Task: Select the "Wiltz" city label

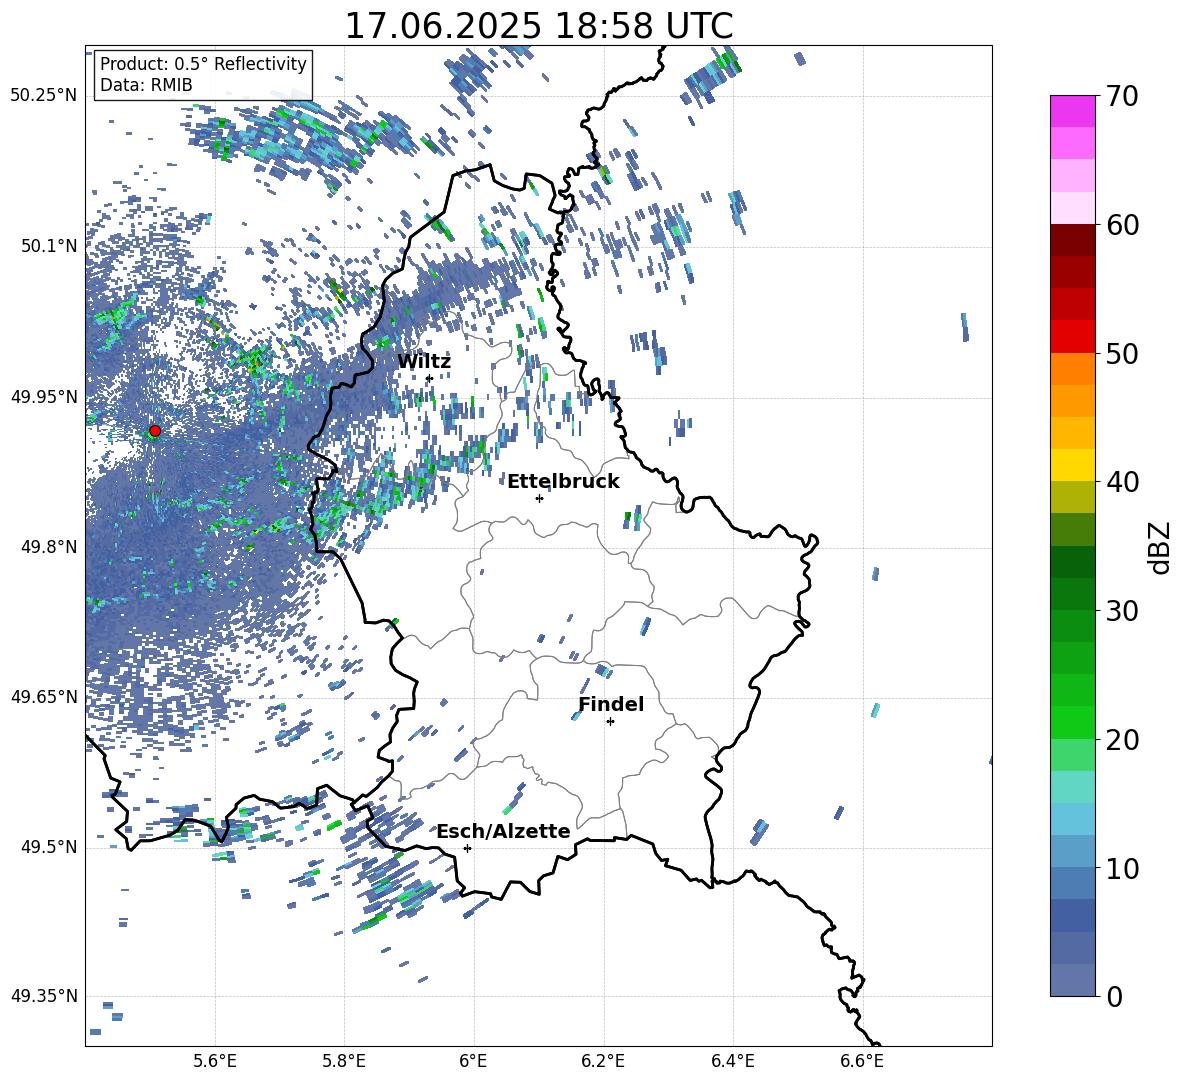Action: tap(424, 362)
